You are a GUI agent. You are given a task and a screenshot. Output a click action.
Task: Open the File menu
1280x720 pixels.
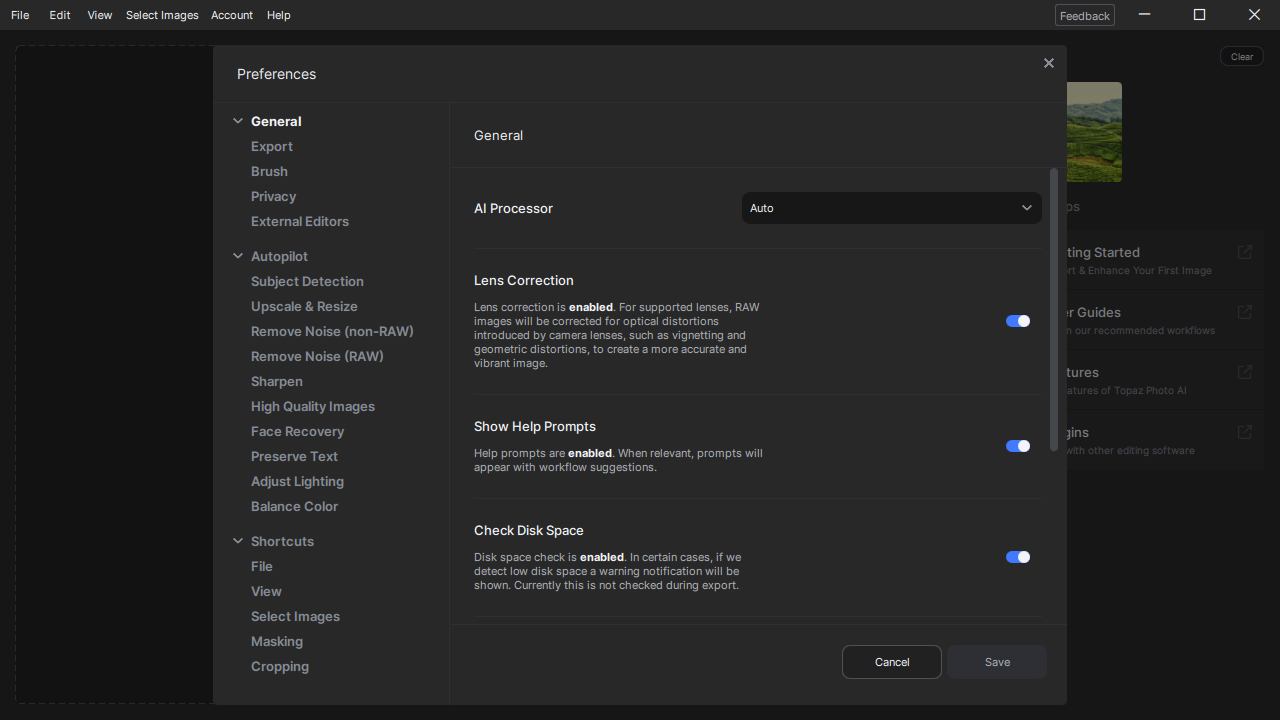20,15
